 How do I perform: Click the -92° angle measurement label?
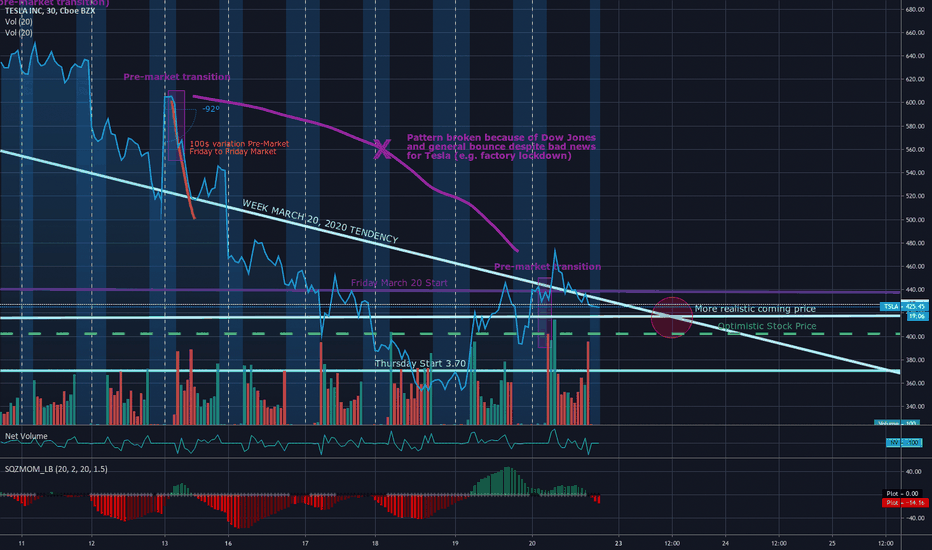pos(211,109)
